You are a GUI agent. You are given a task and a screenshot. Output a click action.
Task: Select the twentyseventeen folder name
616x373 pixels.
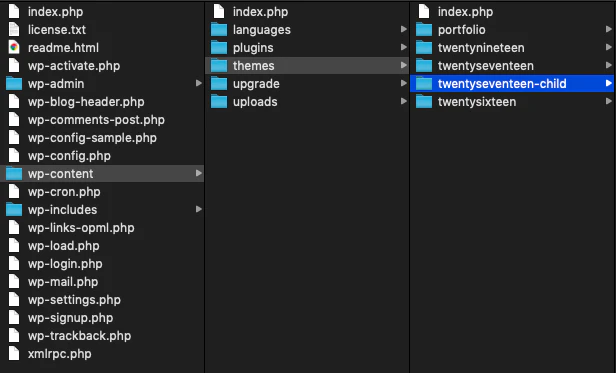(486, 66)
